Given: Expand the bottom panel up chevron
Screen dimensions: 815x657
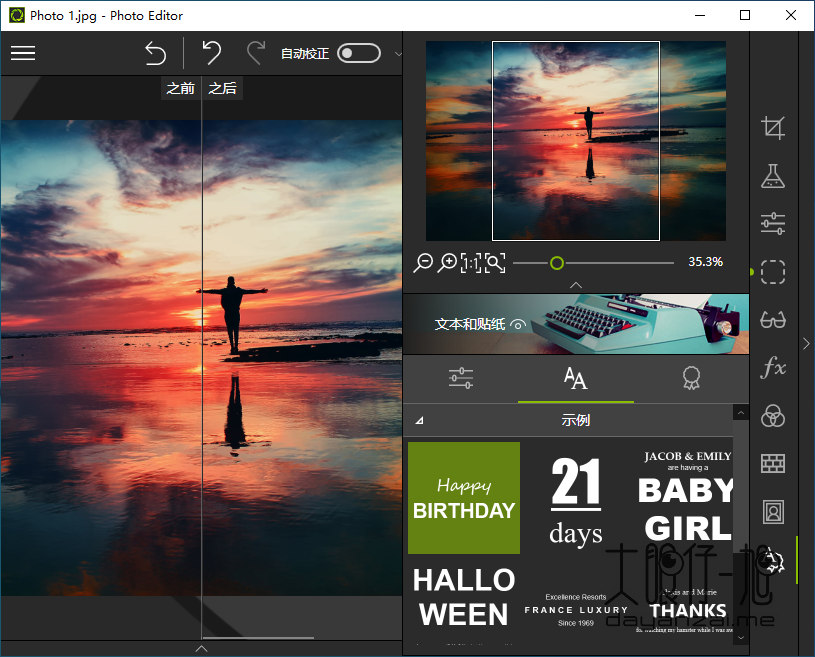Looking at the screenshot, I should click(x=202, y=649).
